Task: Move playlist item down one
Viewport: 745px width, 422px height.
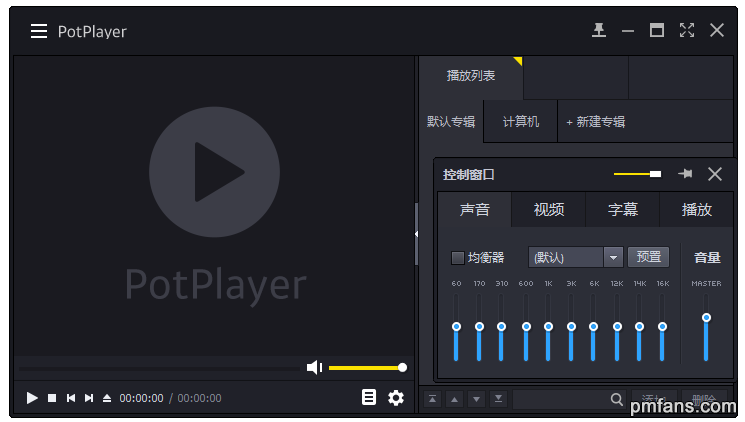Action: coord(476,399)
